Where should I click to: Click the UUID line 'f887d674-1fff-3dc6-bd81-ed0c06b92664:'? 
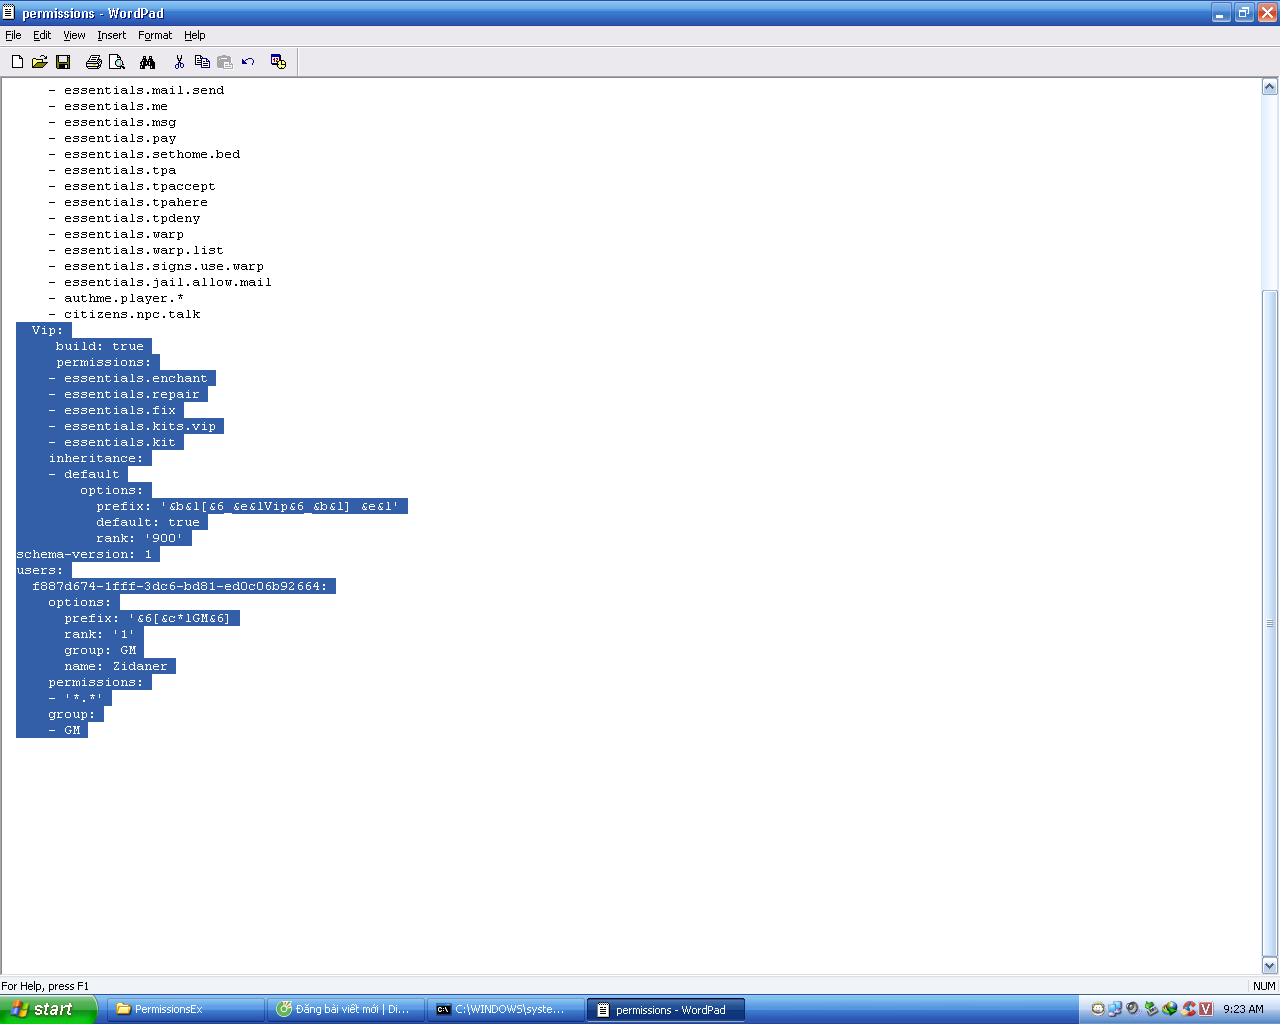coord(180,586)
